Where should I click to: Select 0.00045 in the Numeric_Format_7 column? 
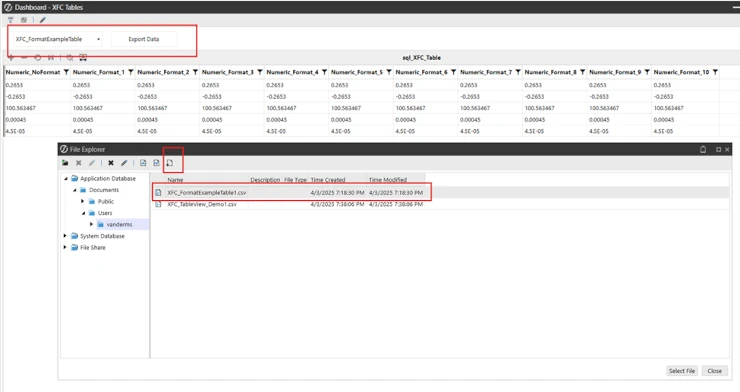(470, 120)
